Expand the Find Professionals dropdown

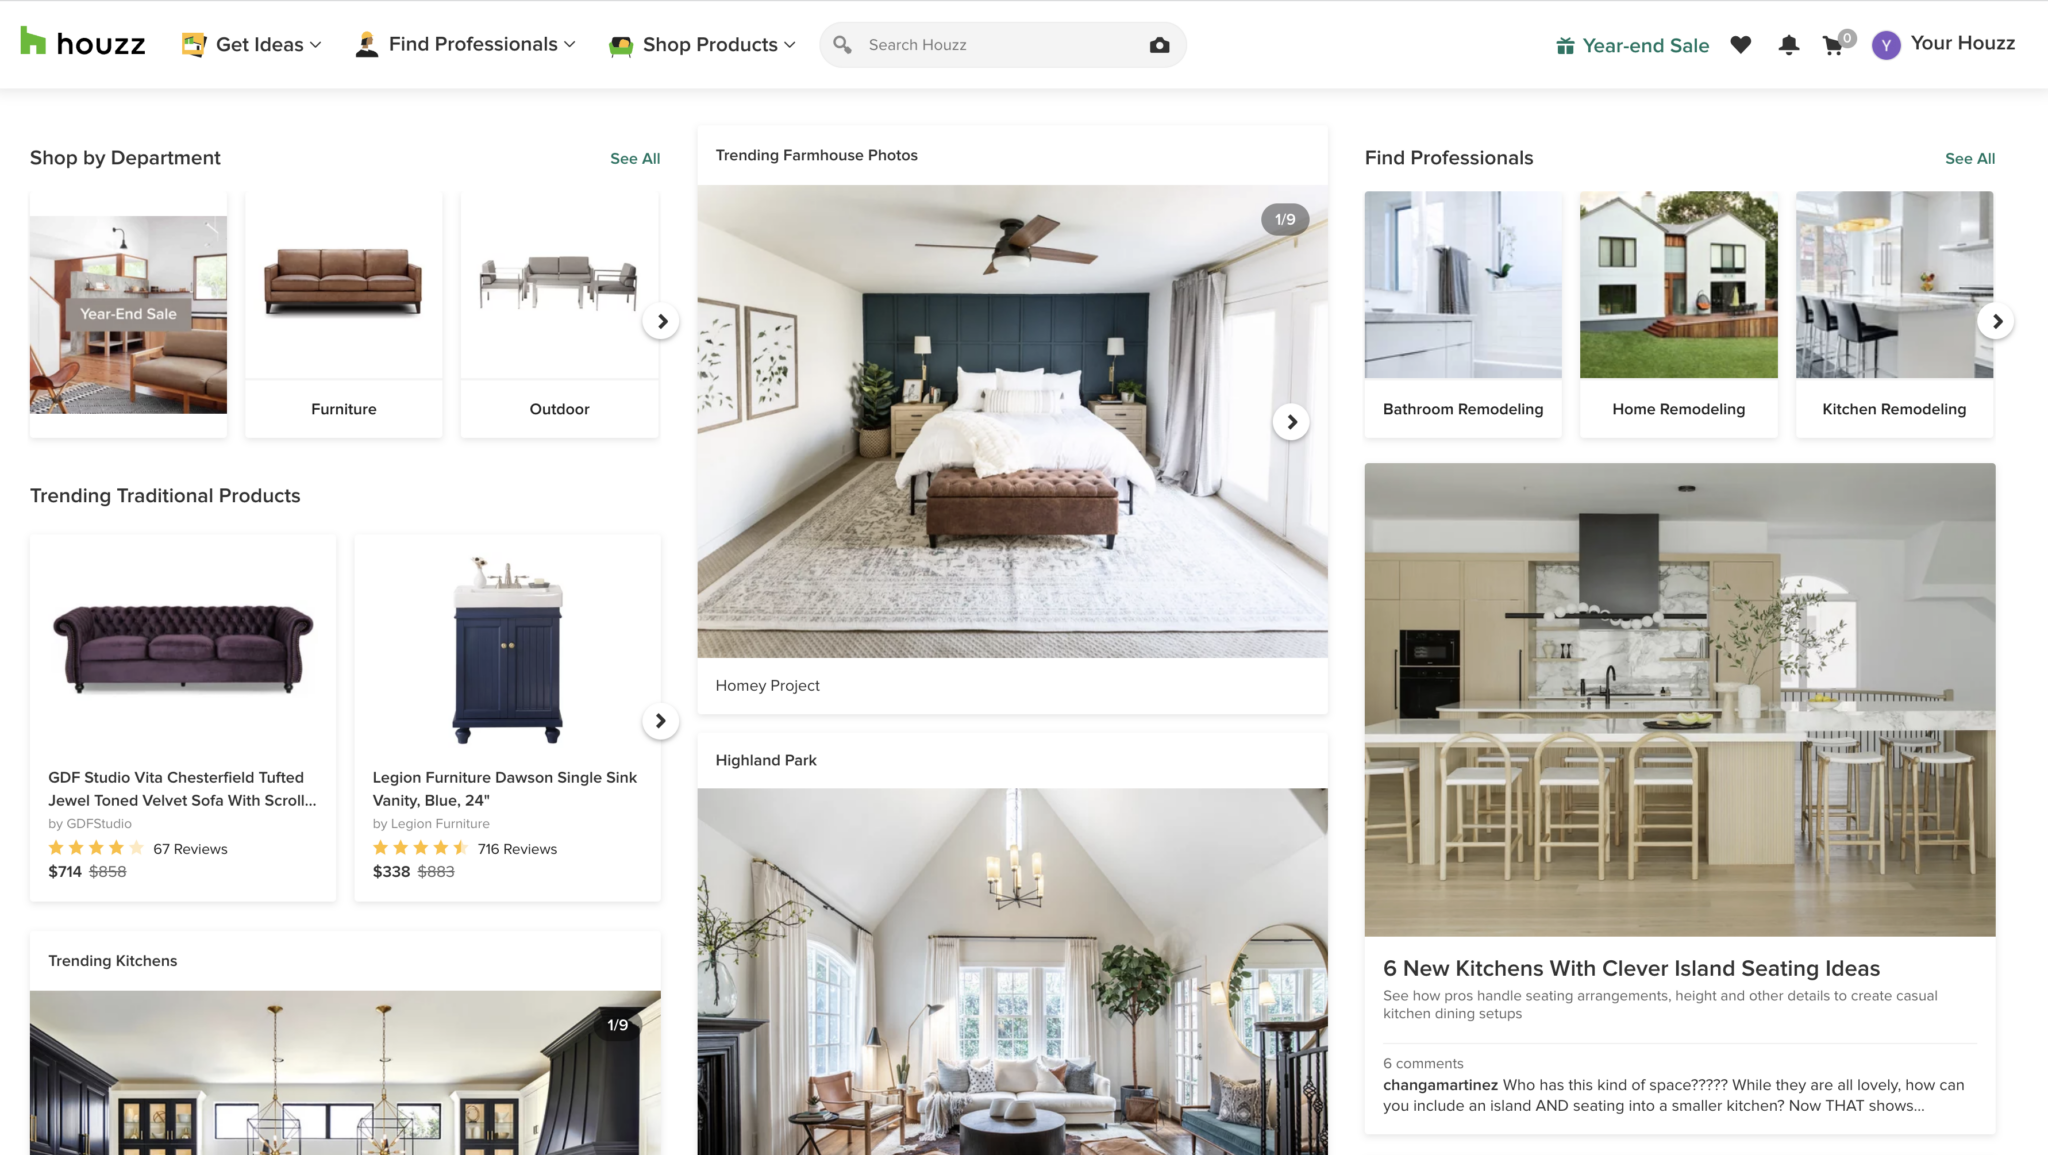467,44
